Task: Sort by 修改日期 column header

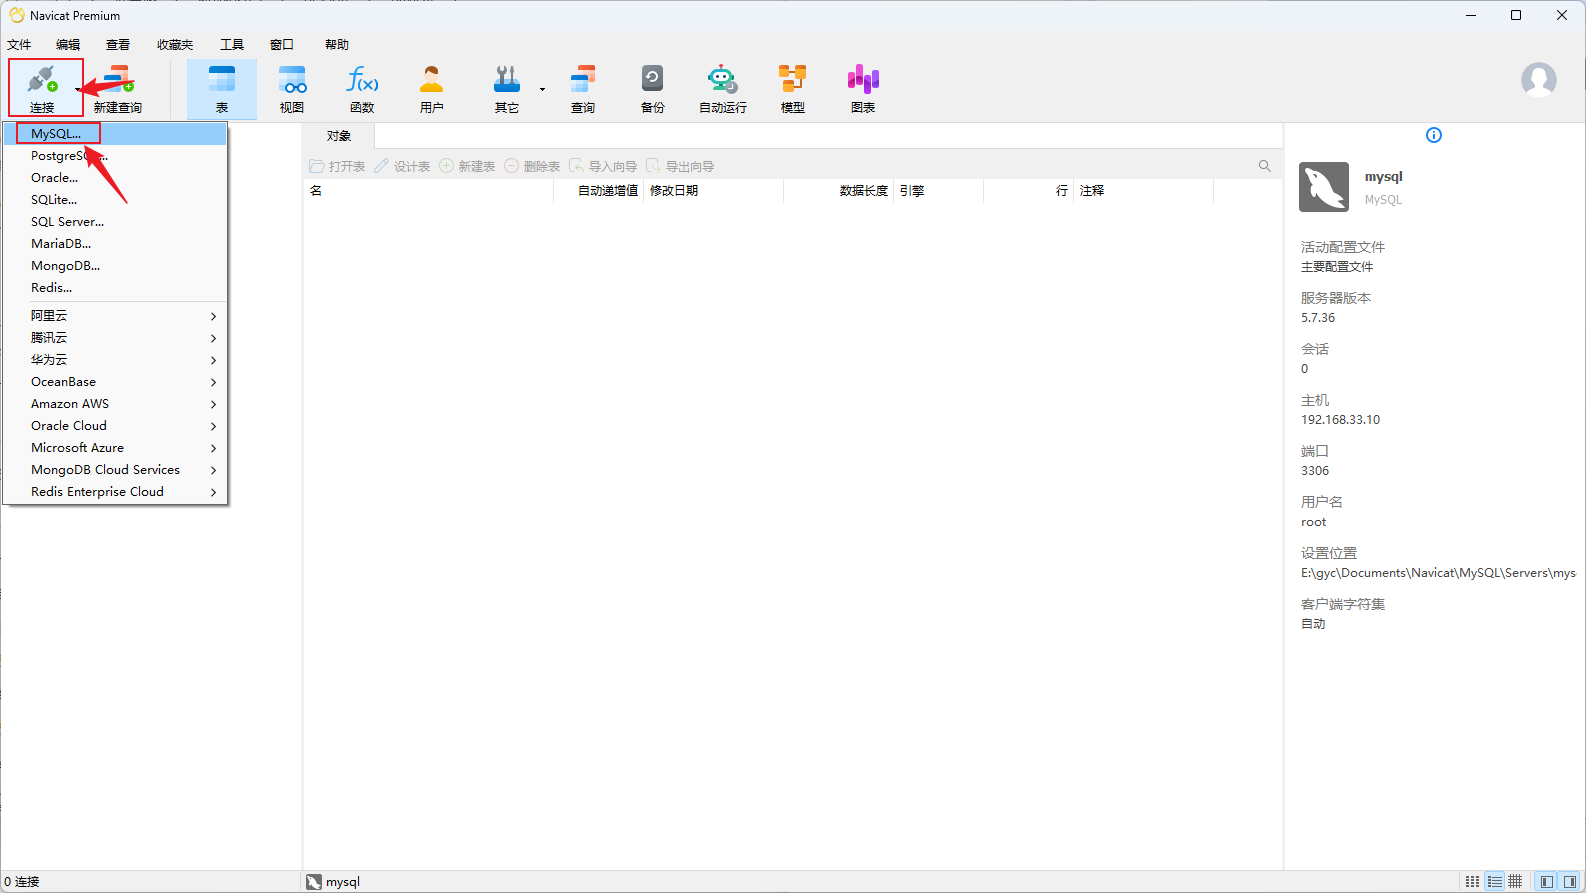Action: (714, 191)
